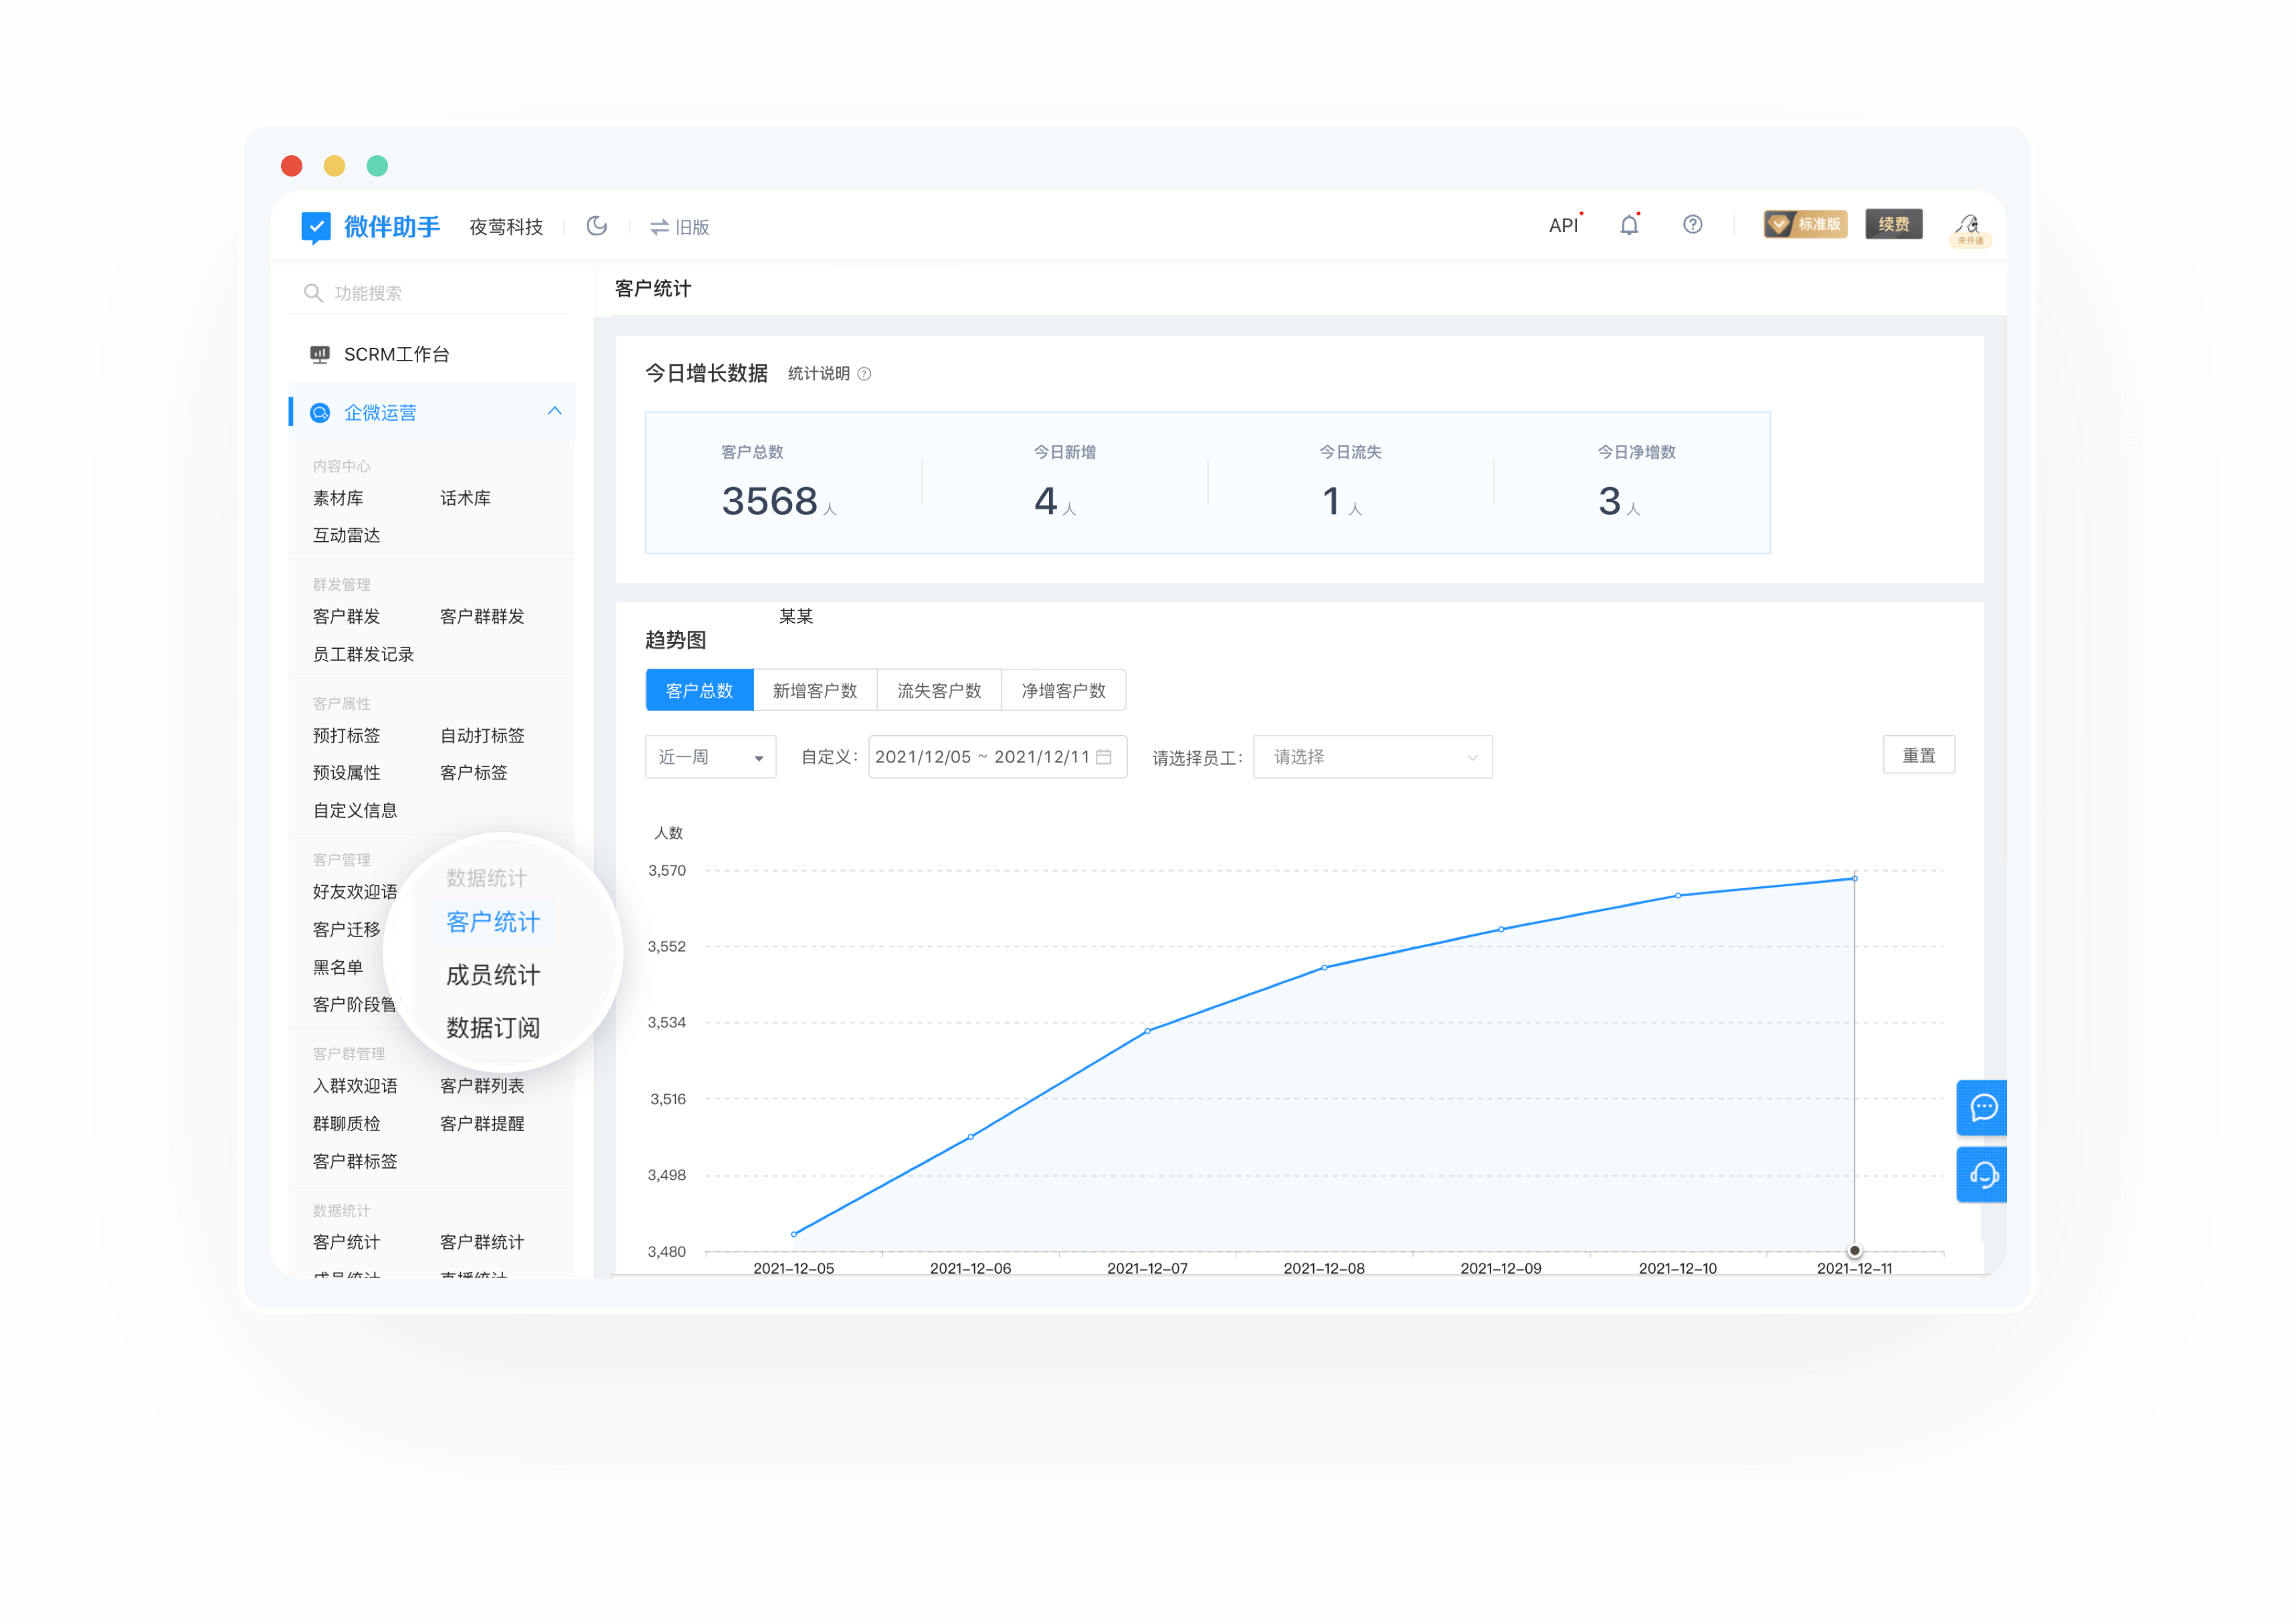The height and width of the screenshot is (1624, 2296).
Task: Open 好友欢迎语 menu item
Action: [355, 891]
